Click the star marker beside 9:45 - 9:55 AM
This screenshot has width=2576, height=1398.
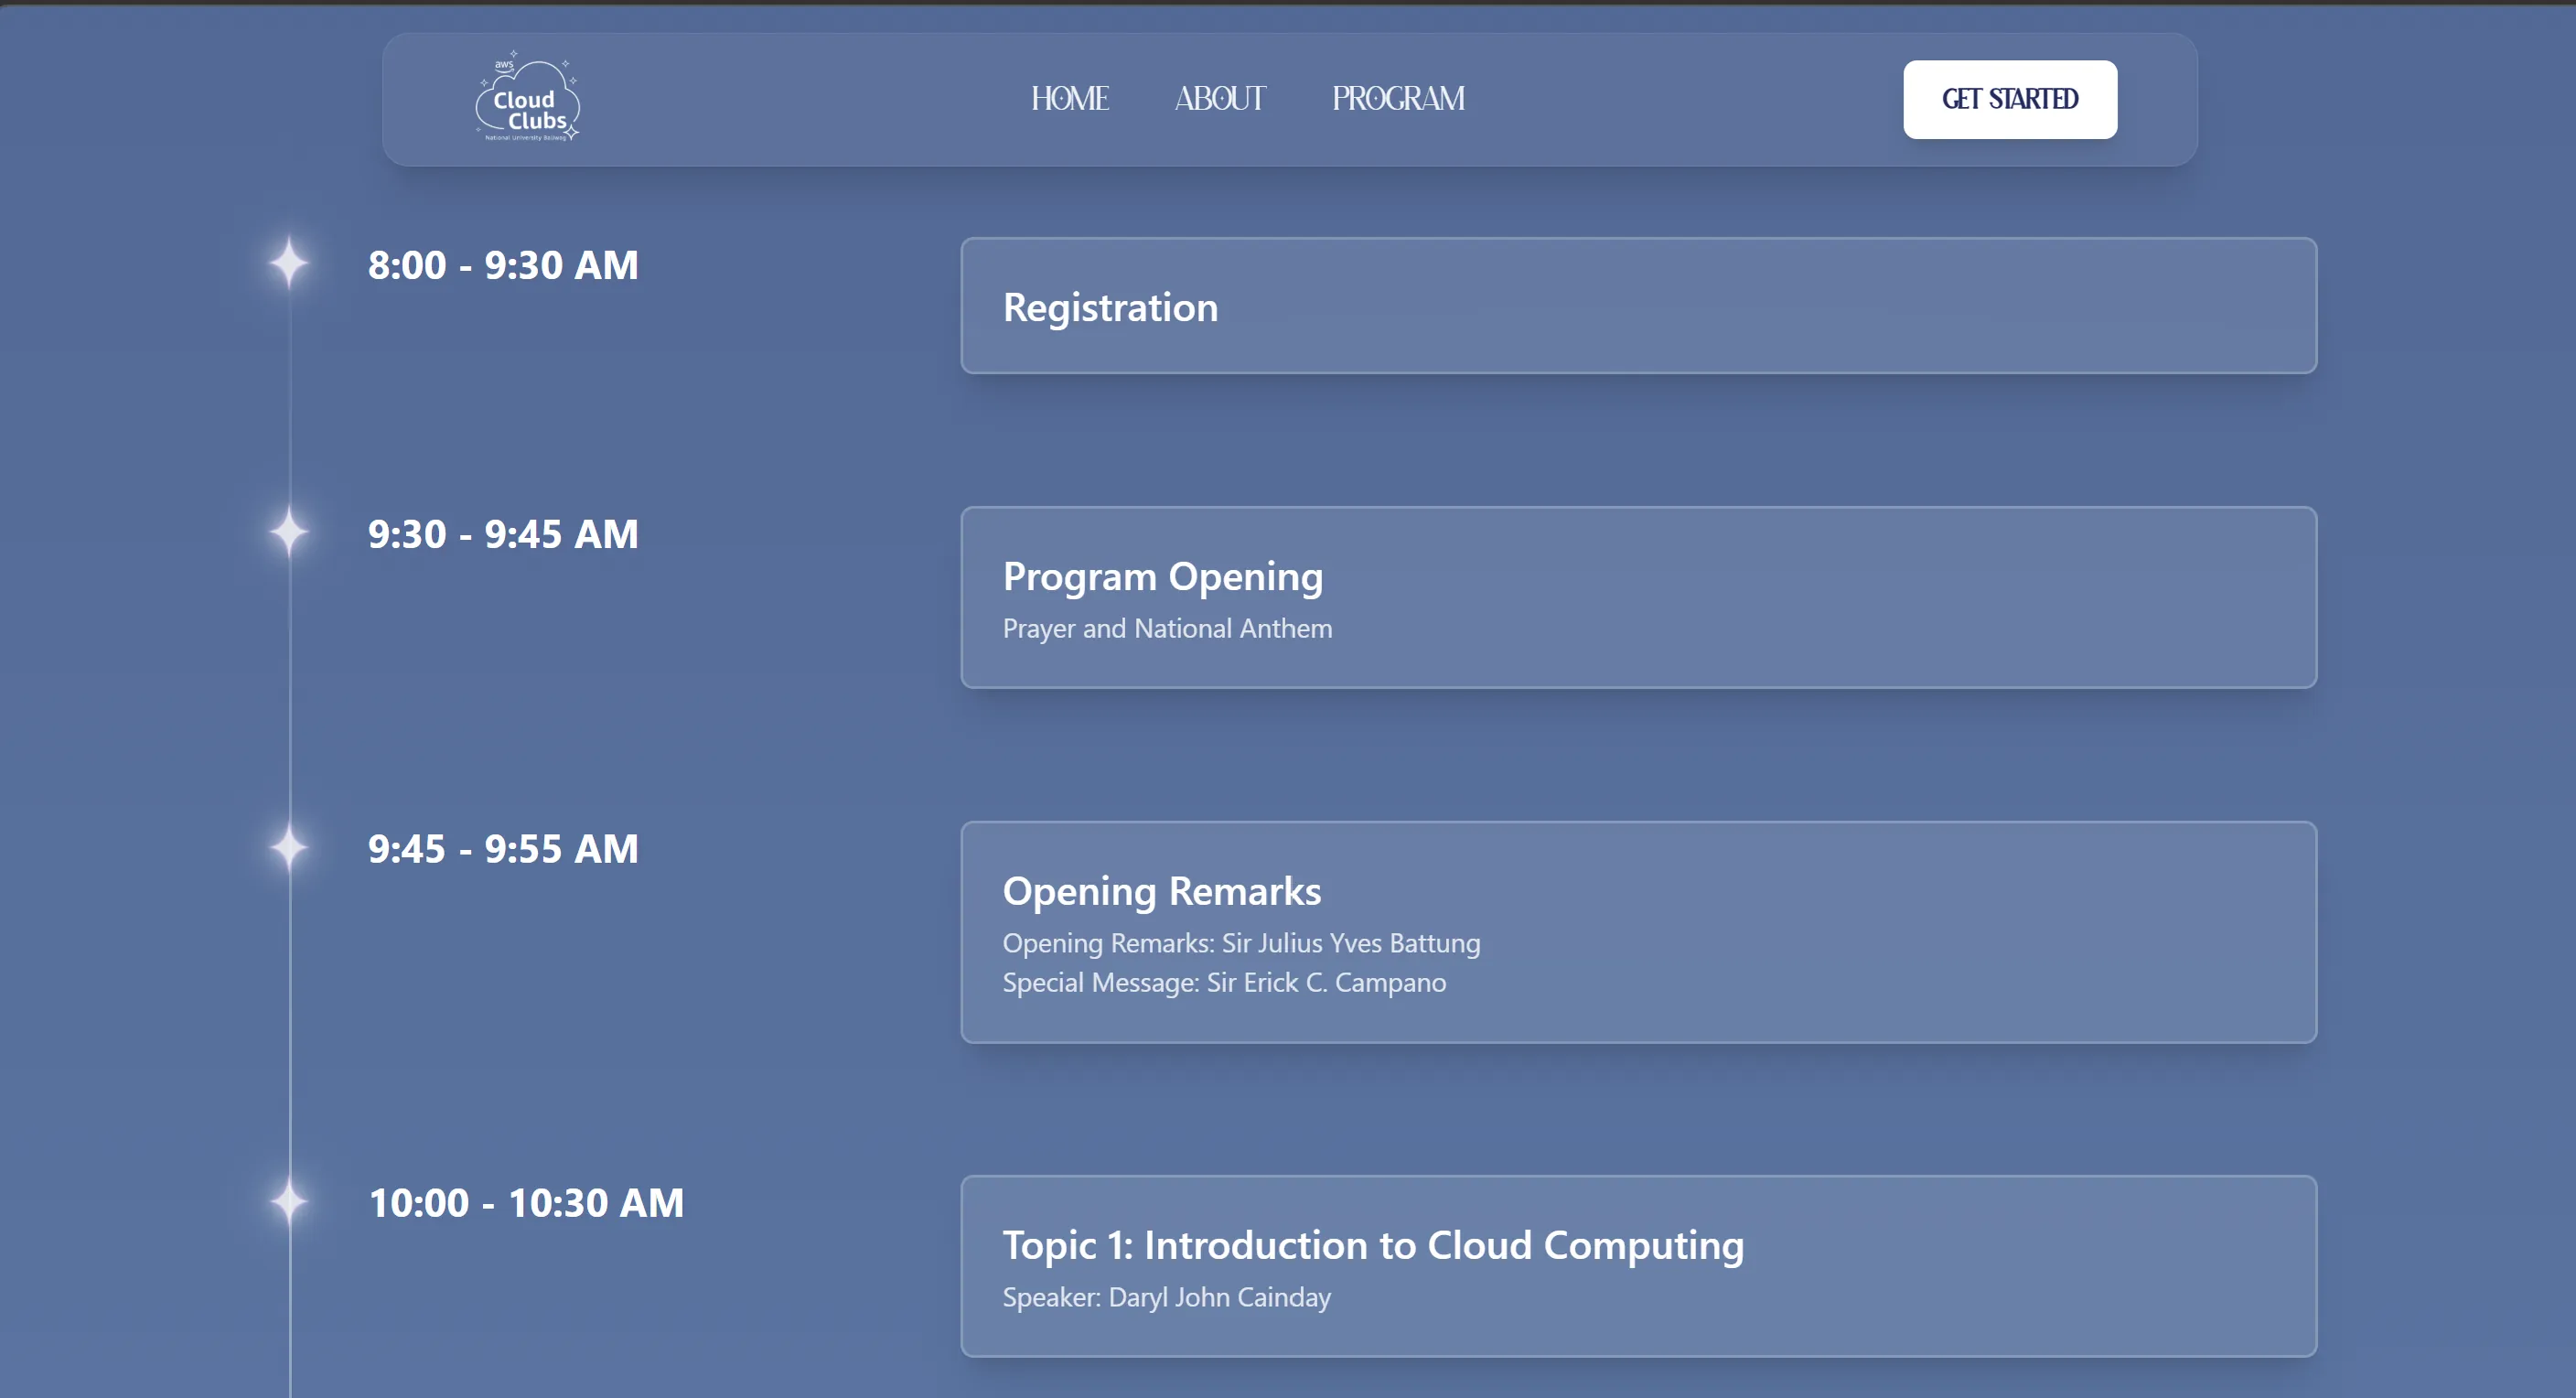click(289, 847)
